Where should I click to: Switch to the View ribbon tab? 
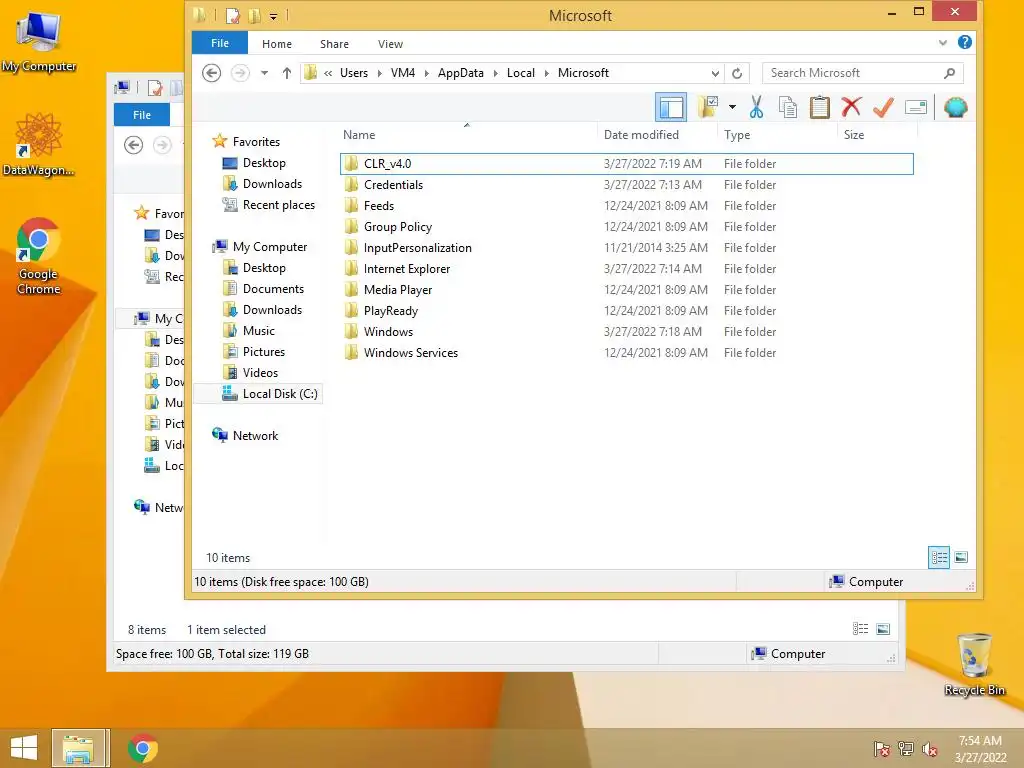click(390, 44)
